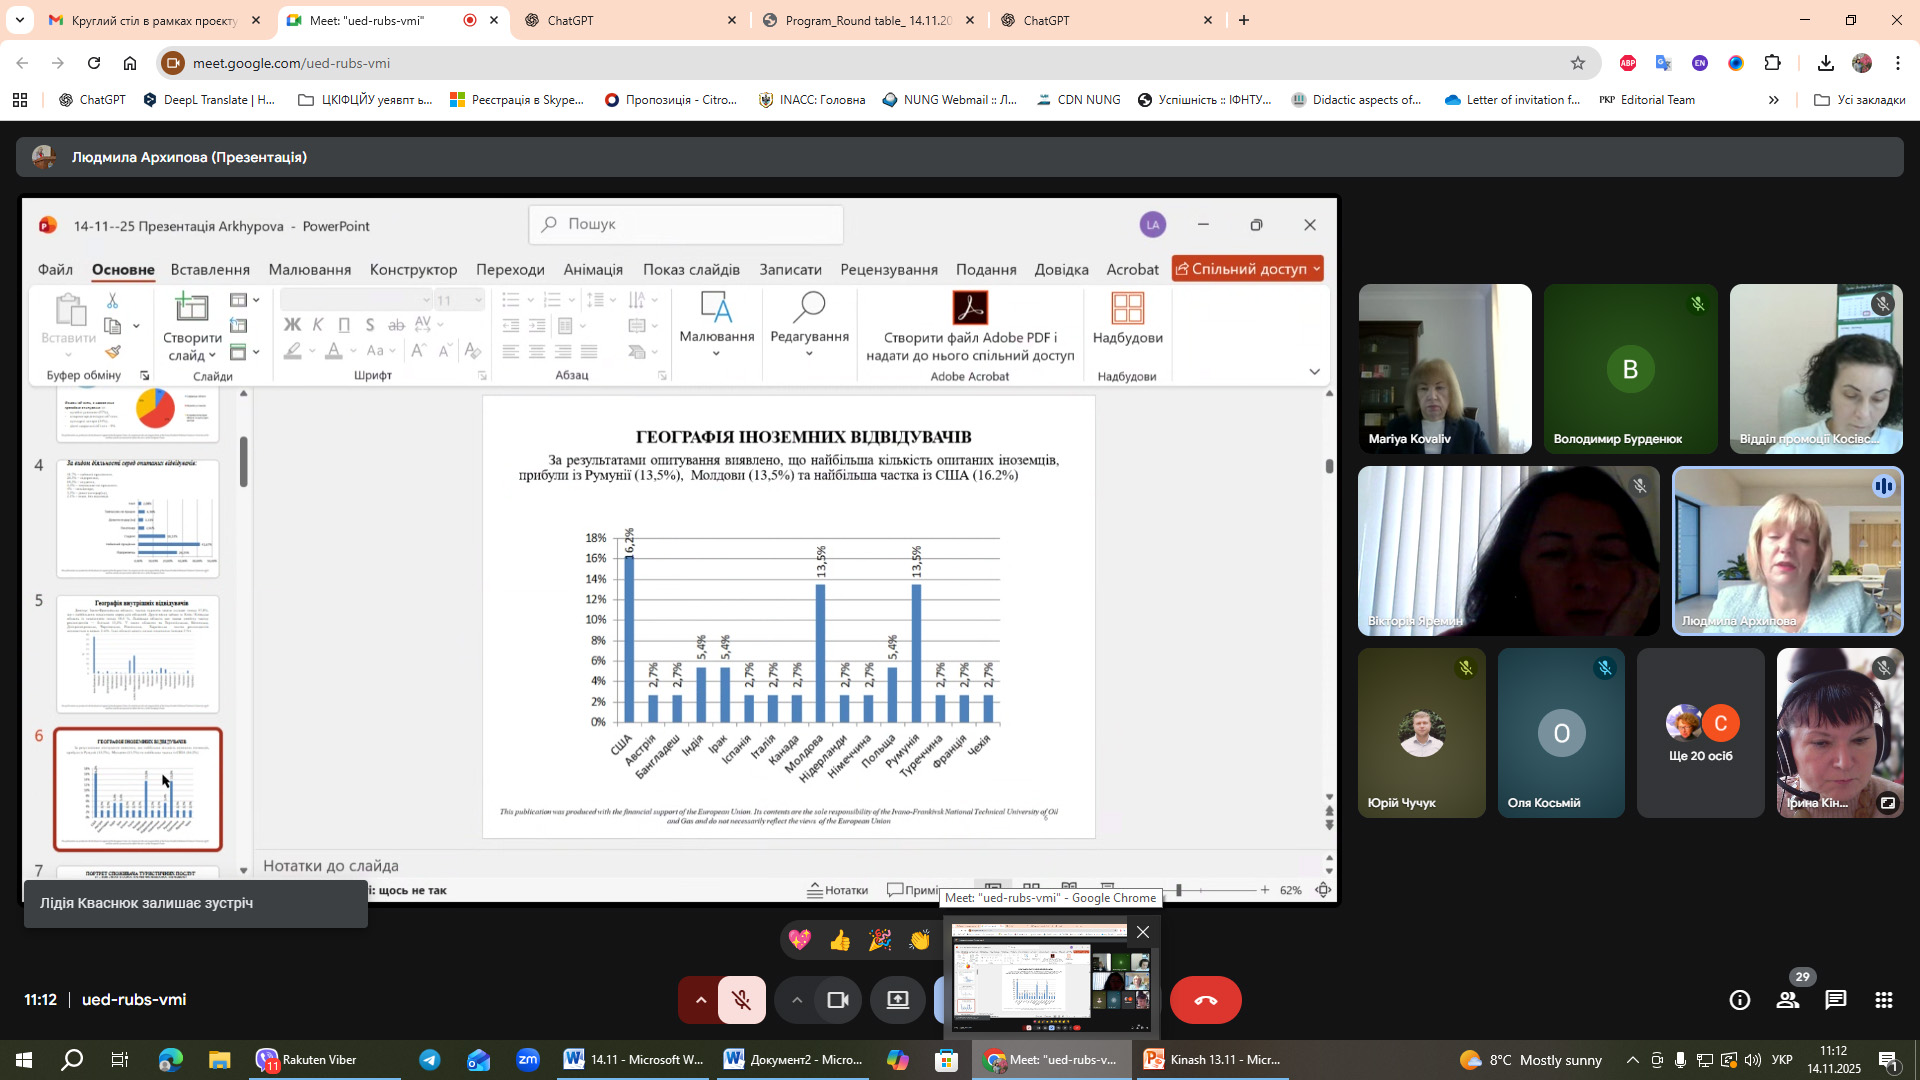The width and height of the screenshot is (1920, 1080).
Task: Show all bookmarks overflow chevron
Action: [x=1773, y=100]
